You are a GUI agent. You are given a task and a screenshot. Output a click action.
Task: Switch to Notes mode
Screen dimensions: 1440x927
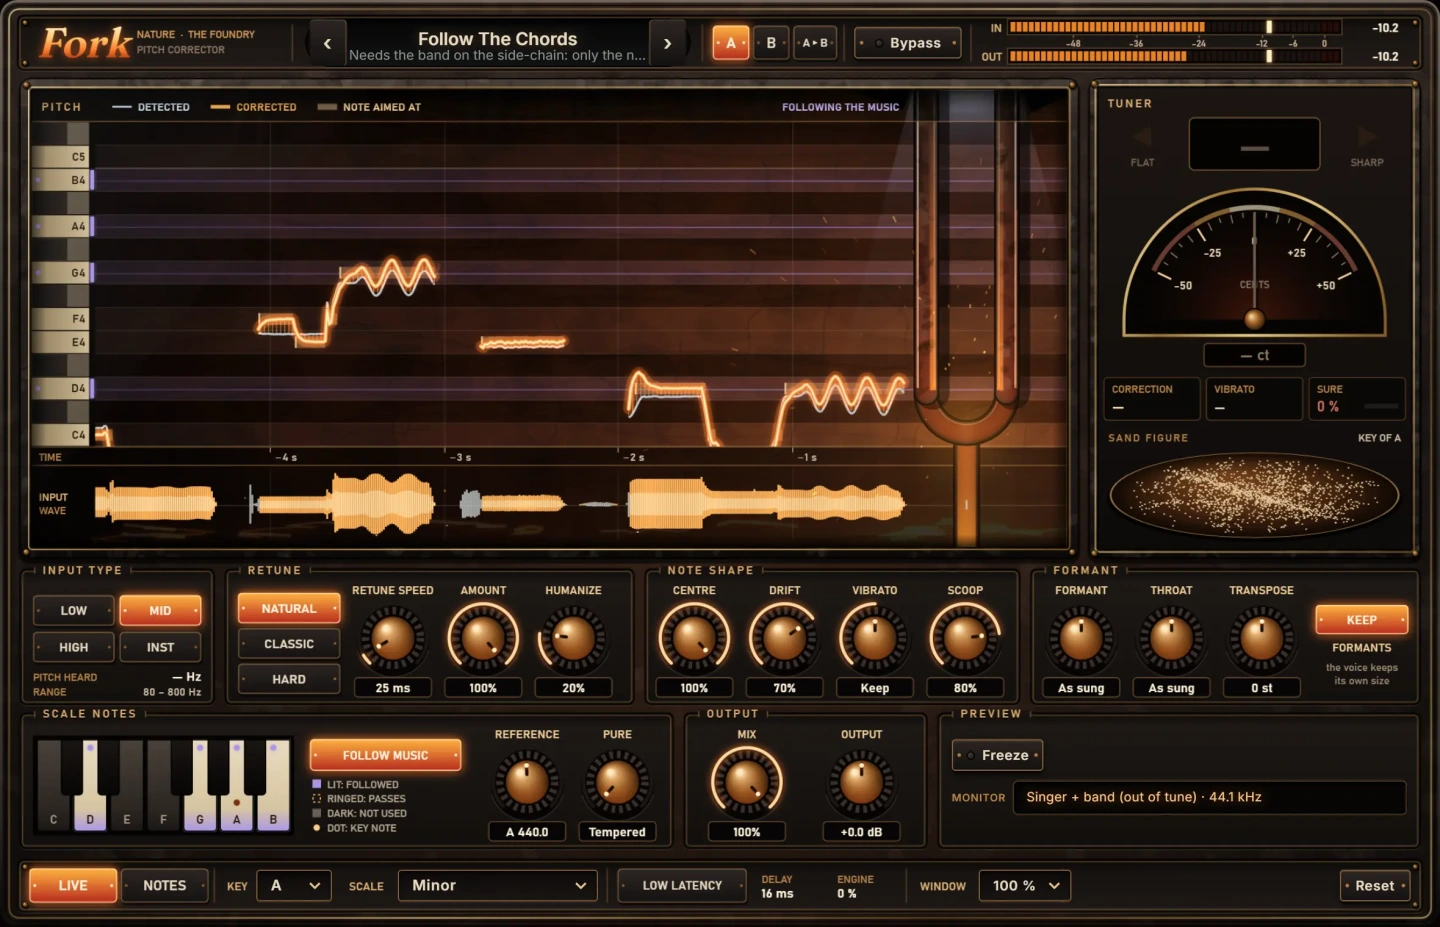(165, 885)
